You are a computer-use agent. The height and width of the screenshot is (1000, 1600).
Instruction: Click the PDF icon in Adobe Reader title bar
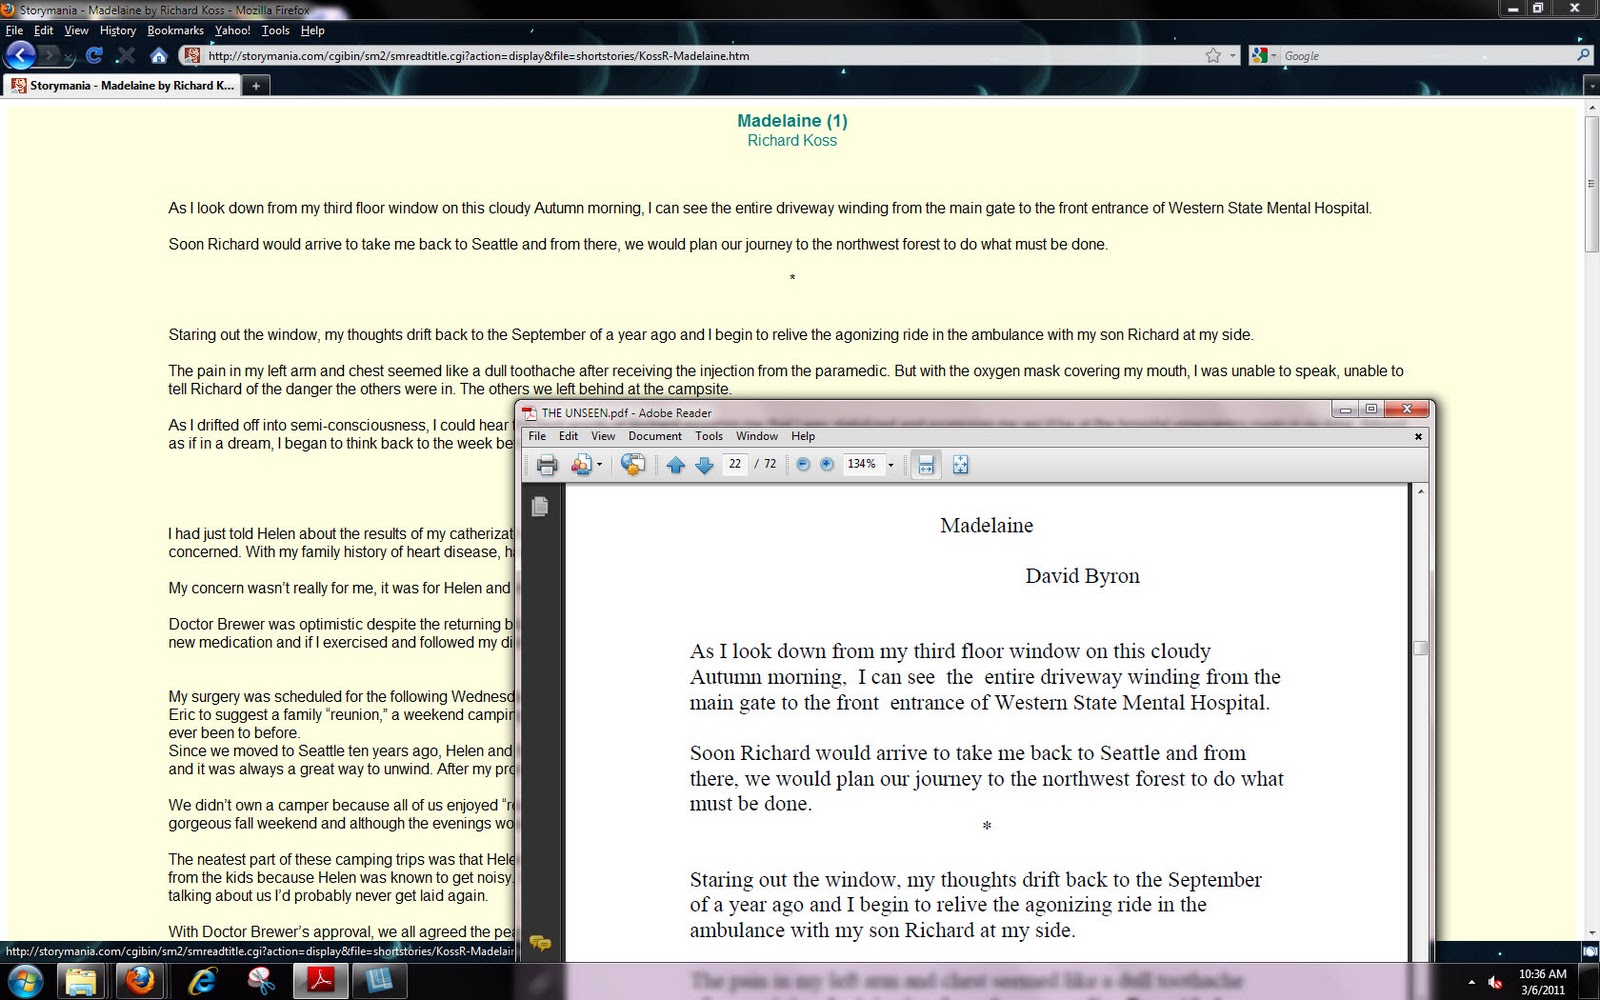(x=530, y=413)
